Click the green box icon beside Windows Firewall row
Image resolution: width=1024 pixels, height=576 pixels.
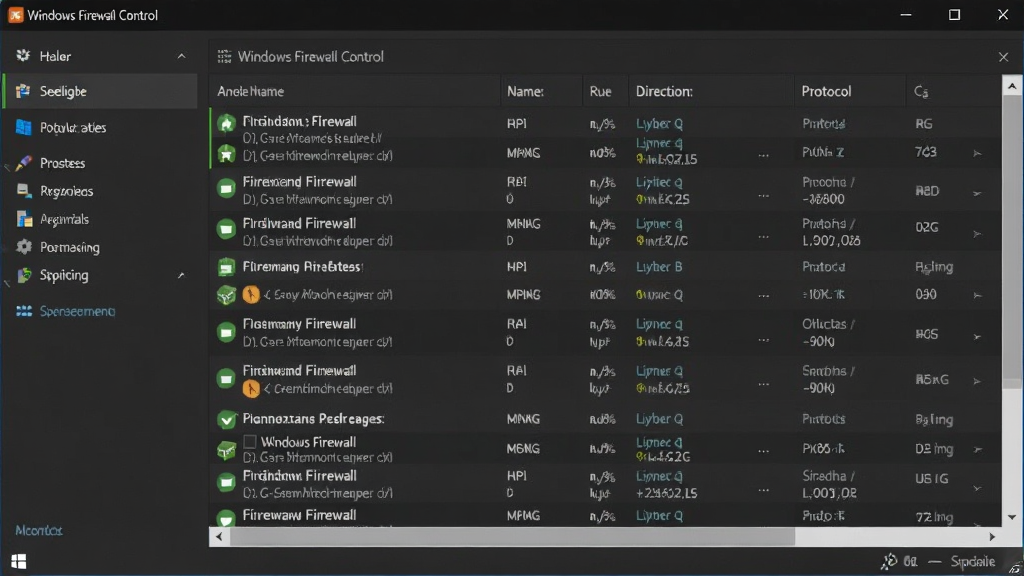coord(227,450)
